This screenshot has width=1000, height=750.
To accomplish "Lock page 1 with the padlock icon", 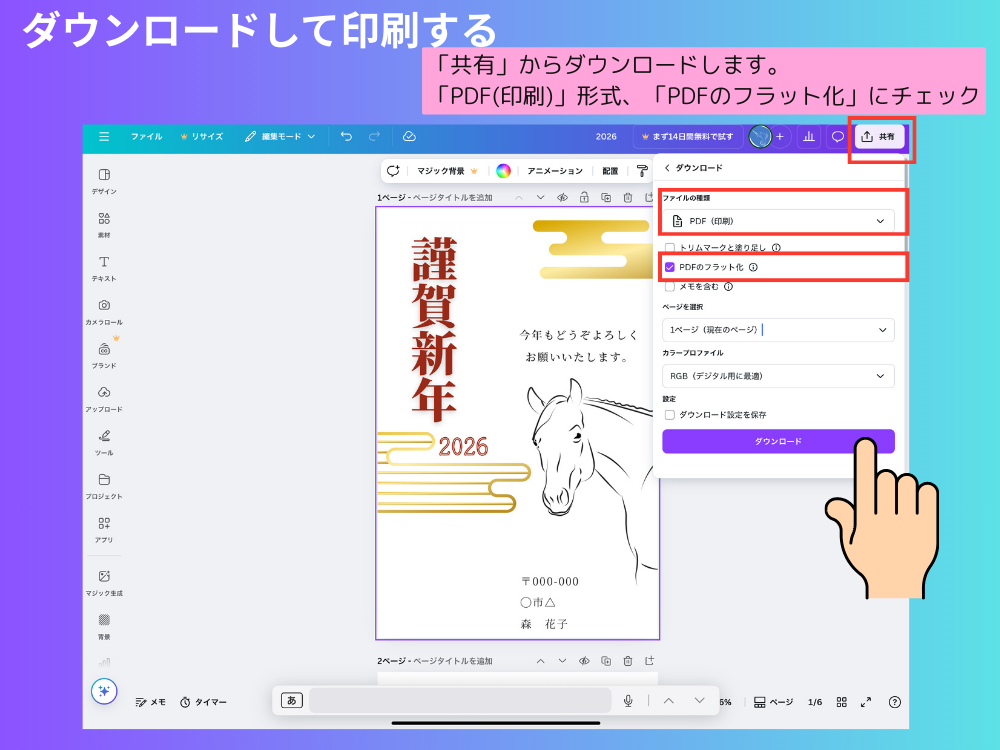I will point(584,198).
